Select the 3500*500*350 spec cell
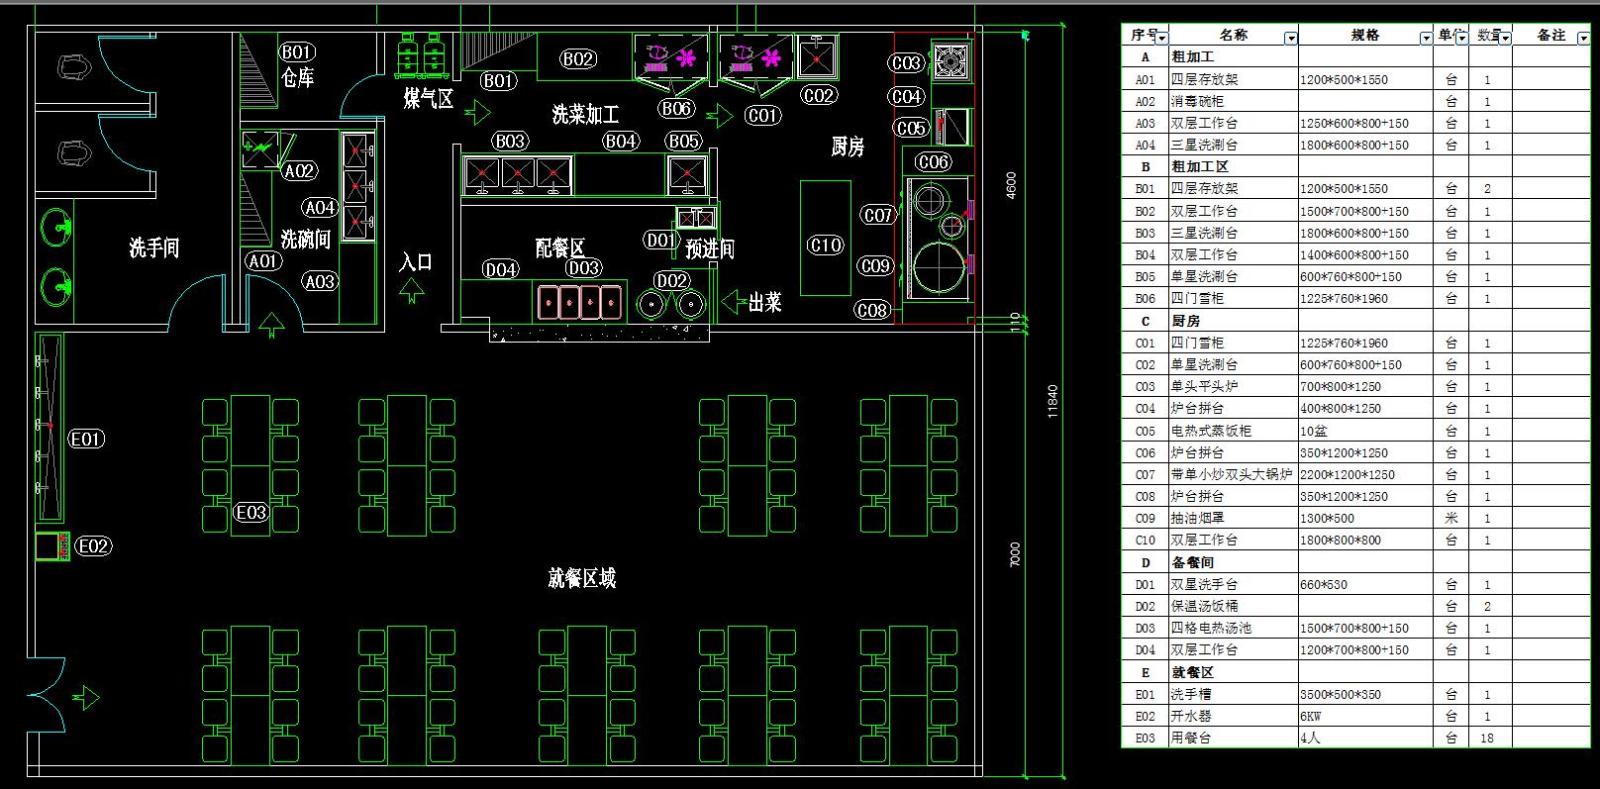The width and height of the screenshot is (1600, 789). 1366,694
